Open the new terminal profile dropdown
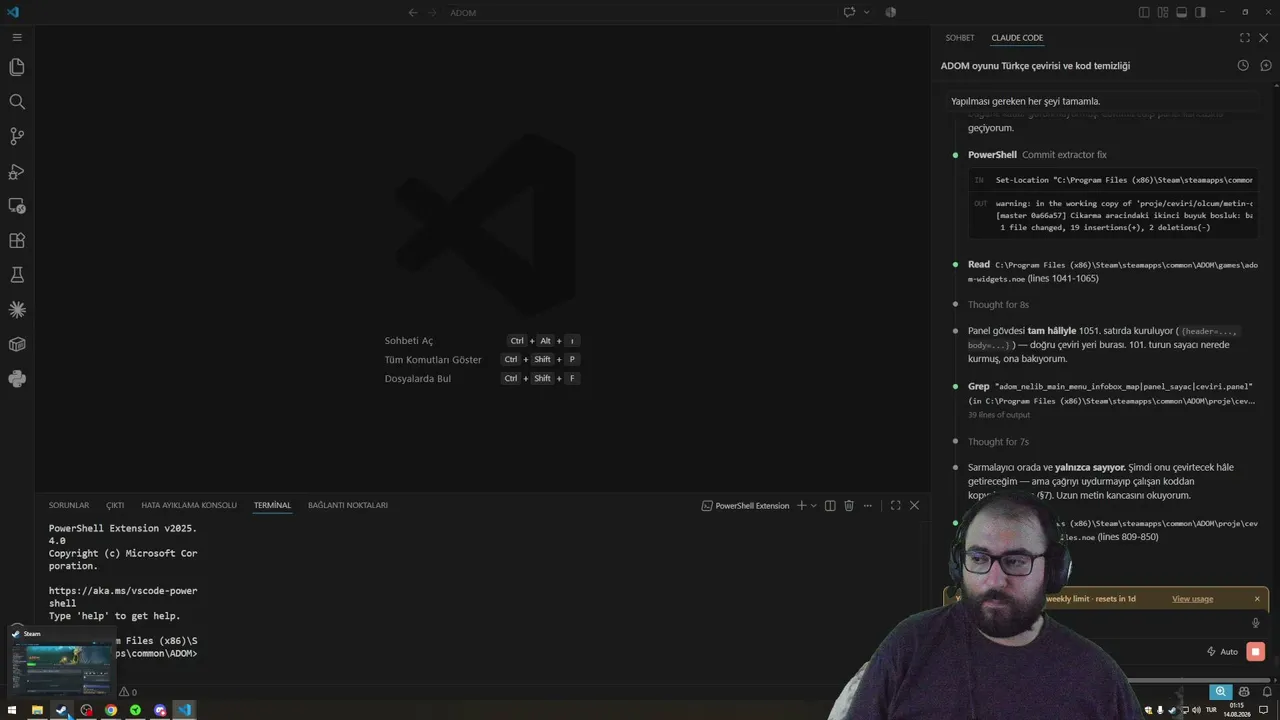Screen dimensions: 1280x720 (x=814, y=506)
